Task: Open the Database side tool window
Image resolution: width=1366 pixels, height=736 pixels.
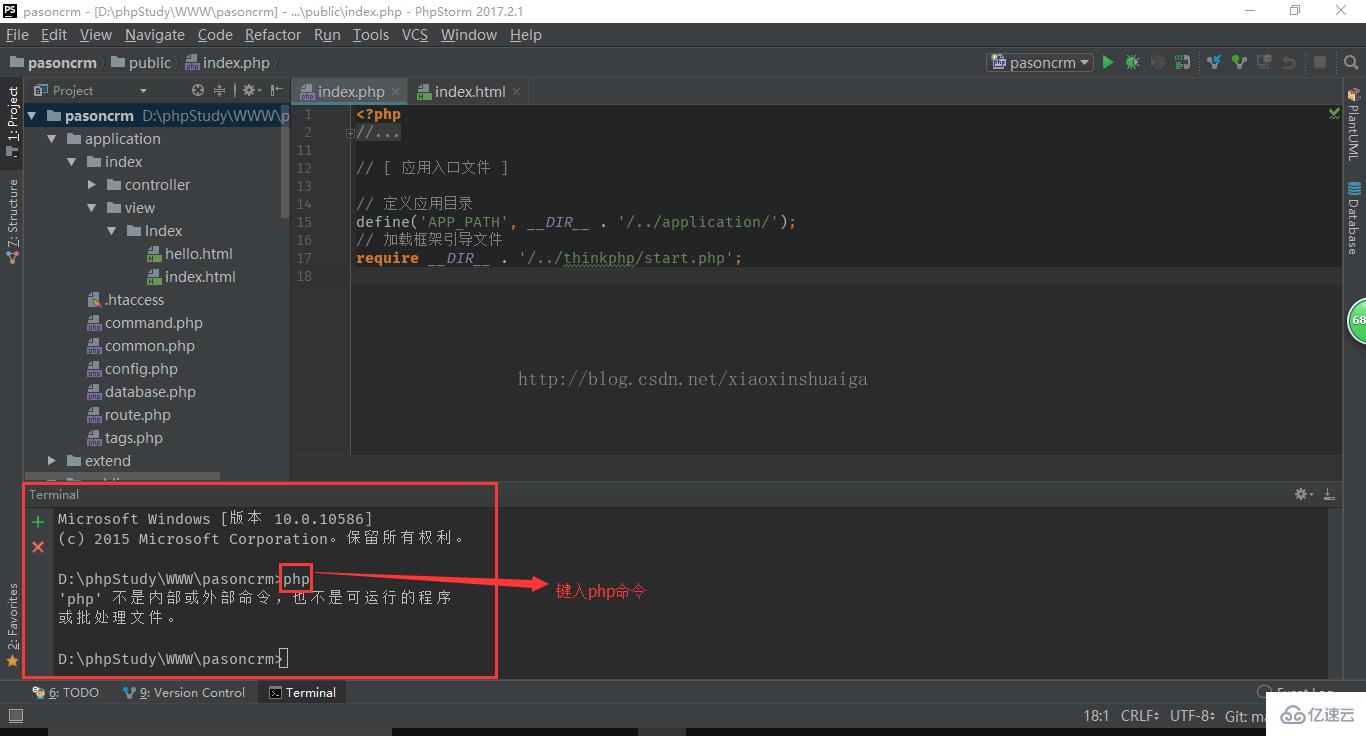Action: click(x=1353, y=218)
